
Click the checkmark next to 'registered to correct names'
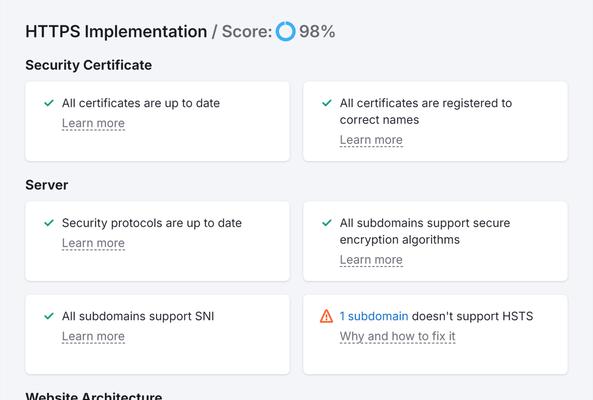click(327, 103)
